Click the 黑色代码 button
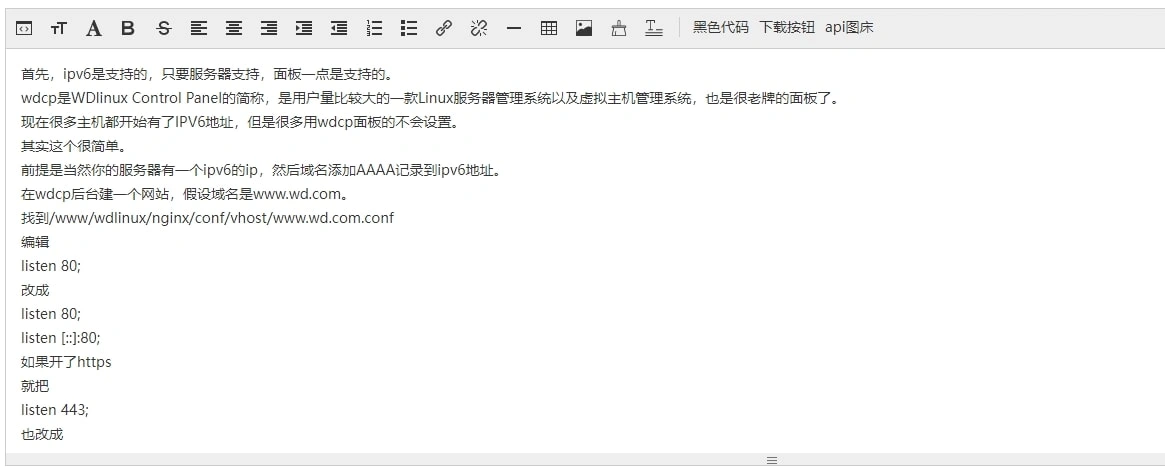1165x473 pixels. pyautogui.click(x=720, y=28)
